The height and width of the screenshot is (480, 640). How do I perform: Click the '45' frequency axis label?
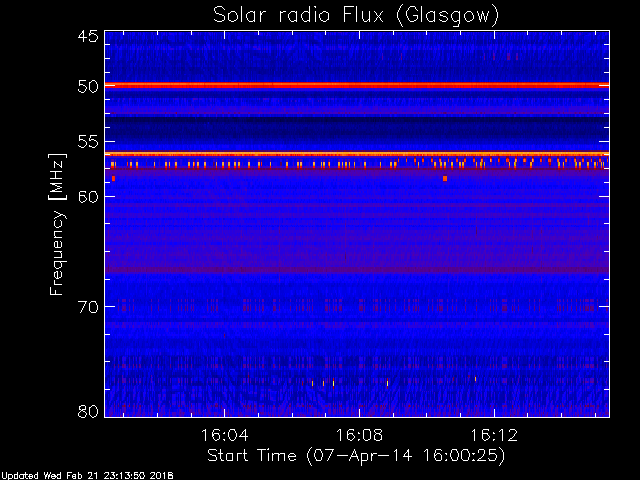88,37
